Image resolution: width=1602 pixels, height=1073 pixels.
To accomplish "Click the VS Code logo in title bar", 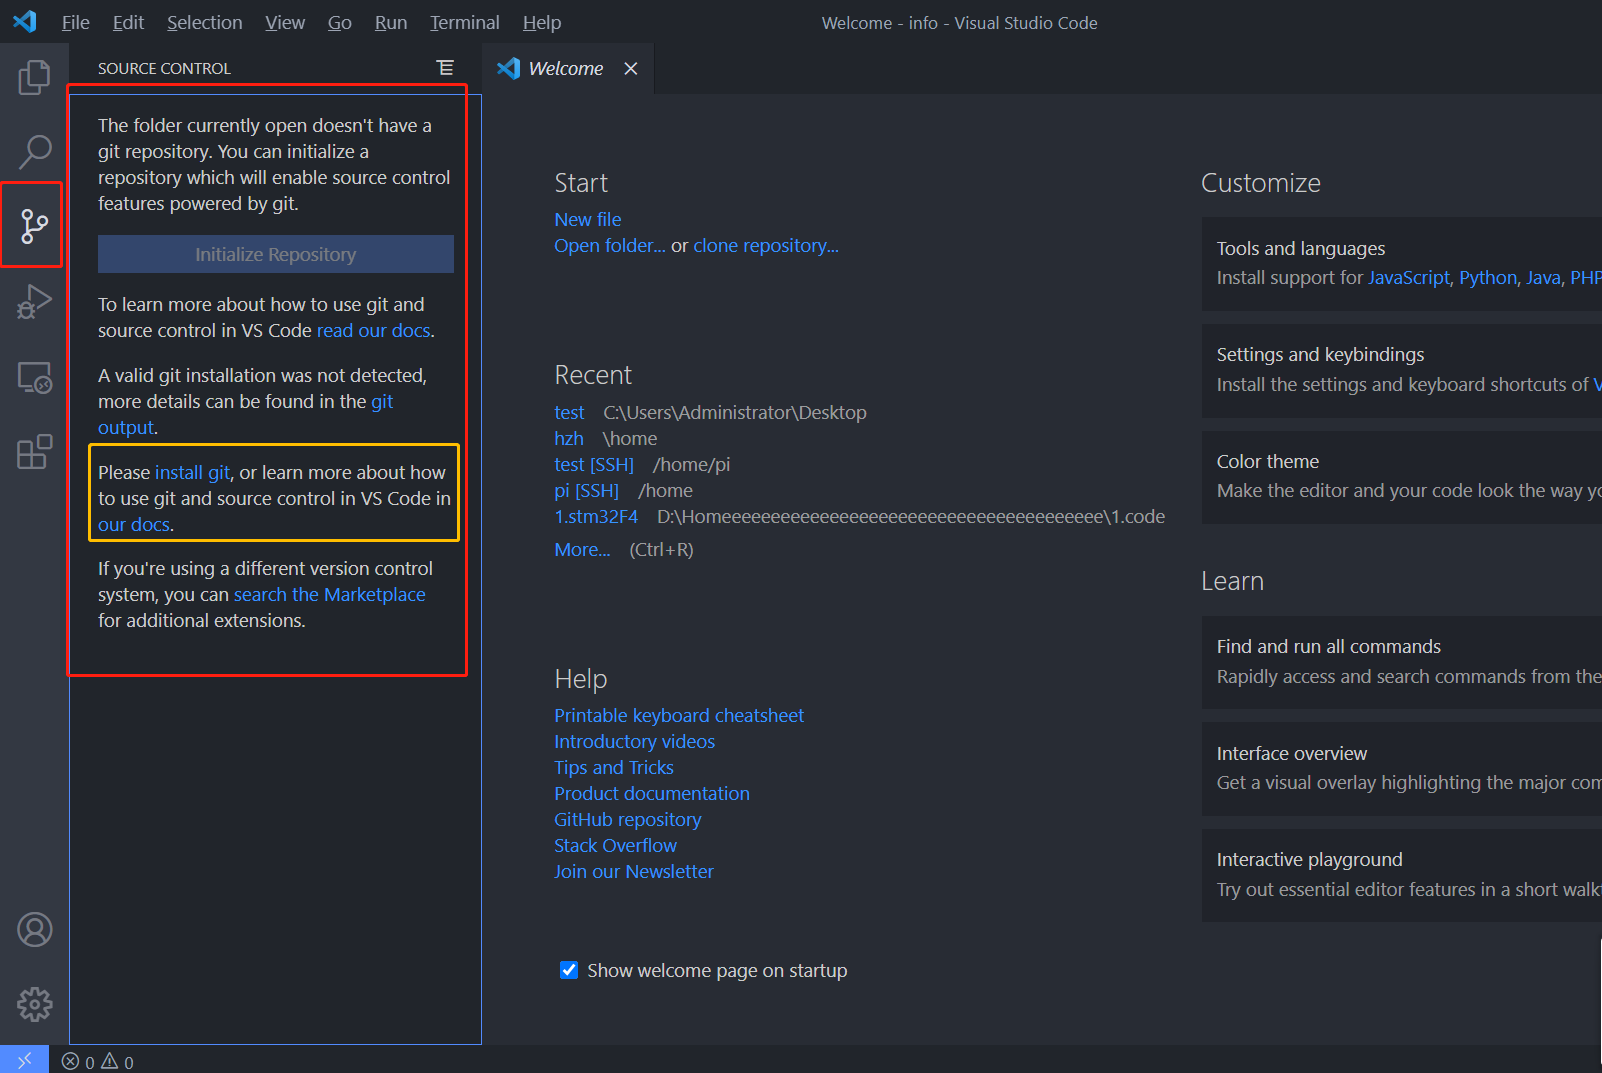I will (24, 21).
